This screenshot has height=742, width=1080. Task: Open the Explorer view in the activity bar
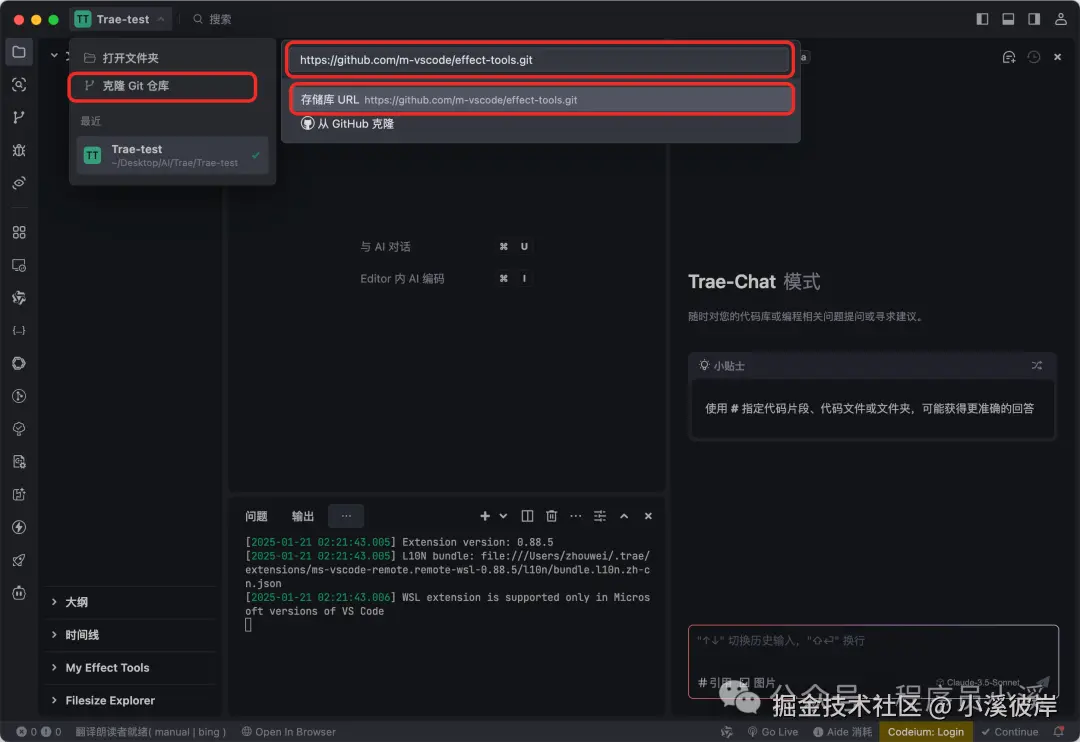(19, 52)
